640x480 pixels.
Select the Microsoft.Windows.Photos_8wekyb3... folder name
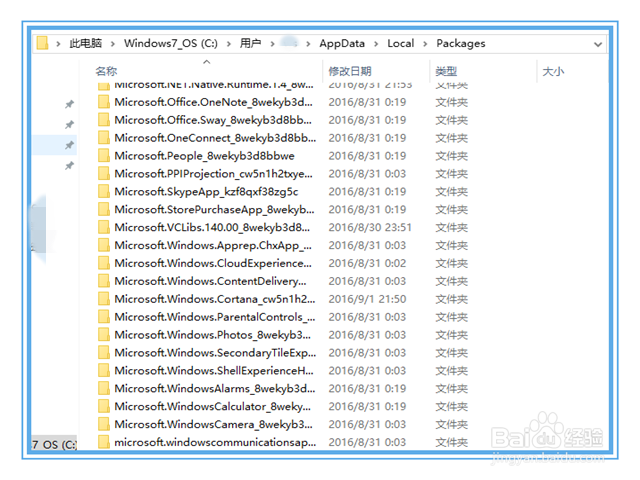tap(213, 335)
